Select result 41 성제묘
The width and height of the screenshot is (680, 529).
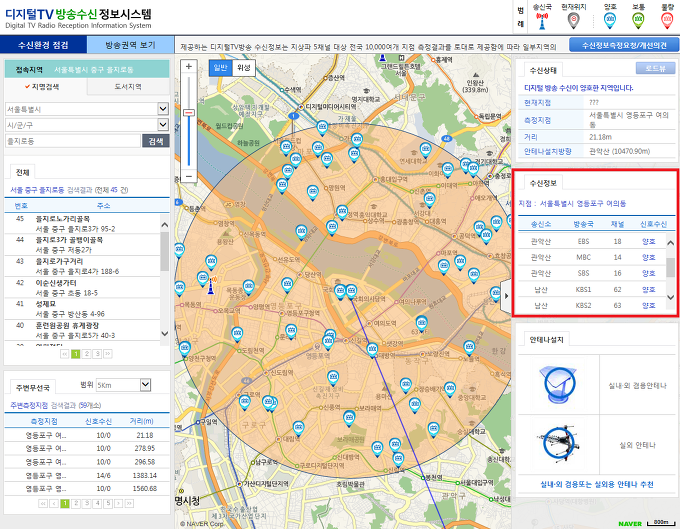(82, 309)
